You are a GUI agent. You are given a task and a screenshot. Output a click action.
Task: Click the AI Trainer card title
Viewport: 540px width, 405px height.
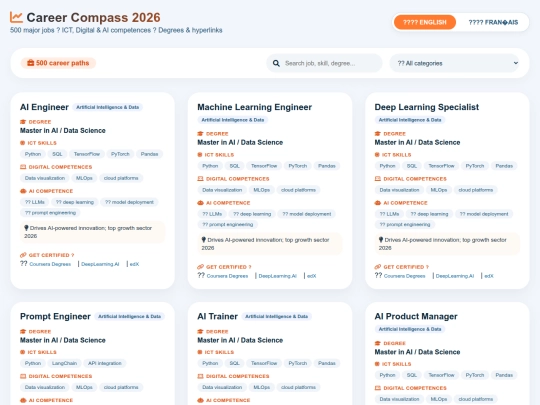coord(217,316)
